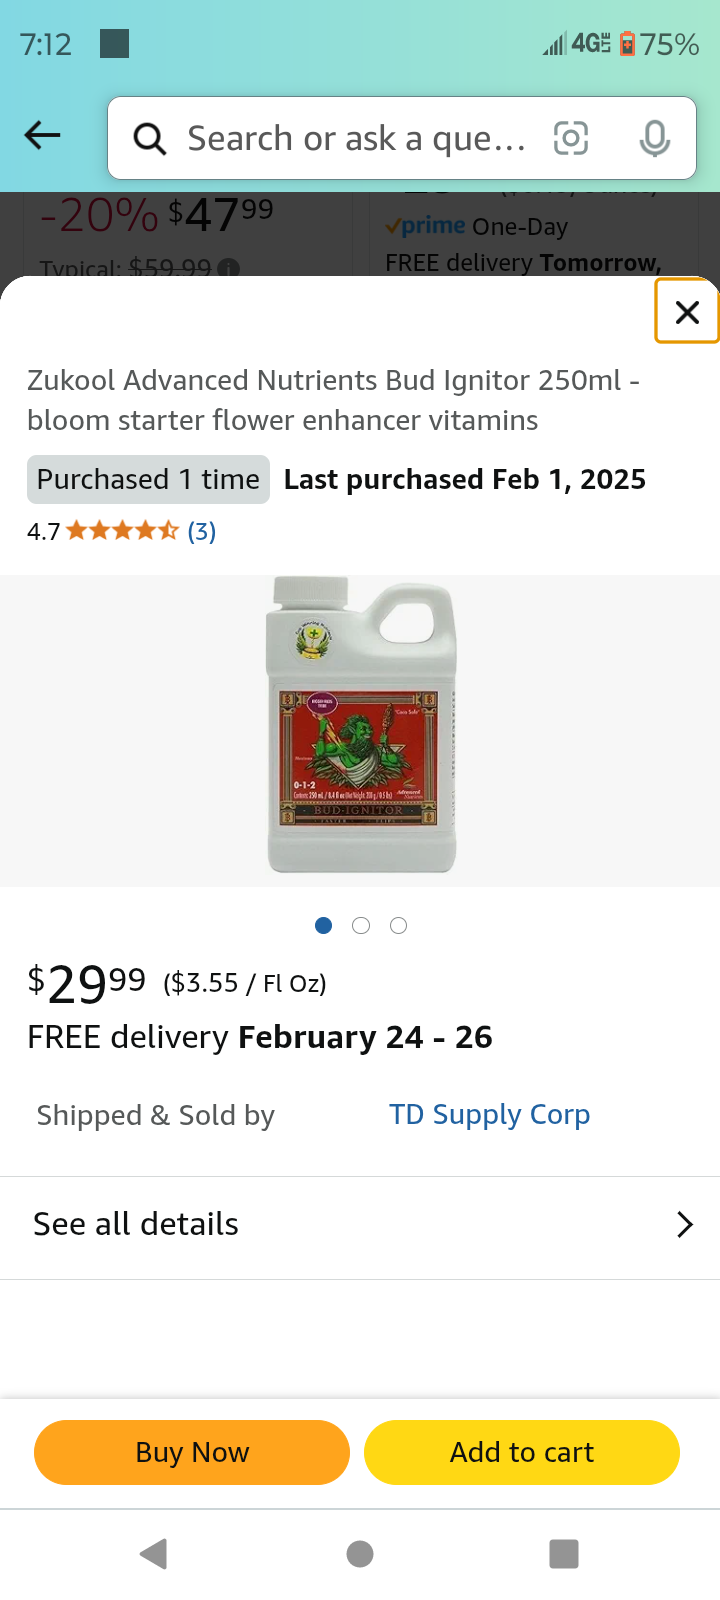This screenshot has height=1600, width=720.
Task: Focus the Search or ask a question field
Action: (356, 139)
